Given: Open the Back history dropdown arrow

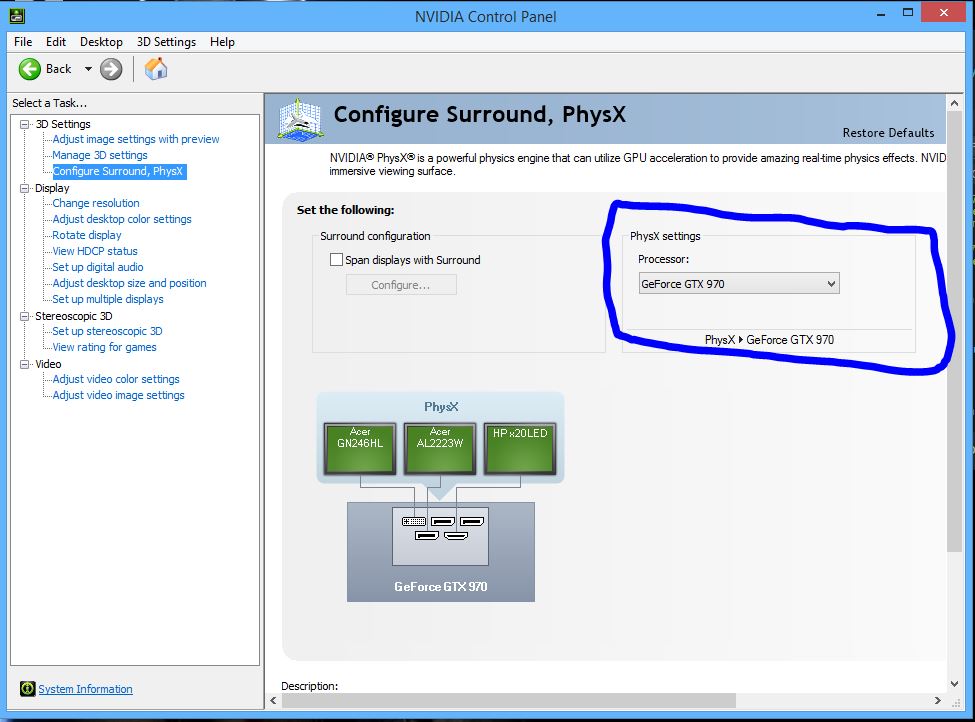Looking at the screenshot, I should [88, 69].
